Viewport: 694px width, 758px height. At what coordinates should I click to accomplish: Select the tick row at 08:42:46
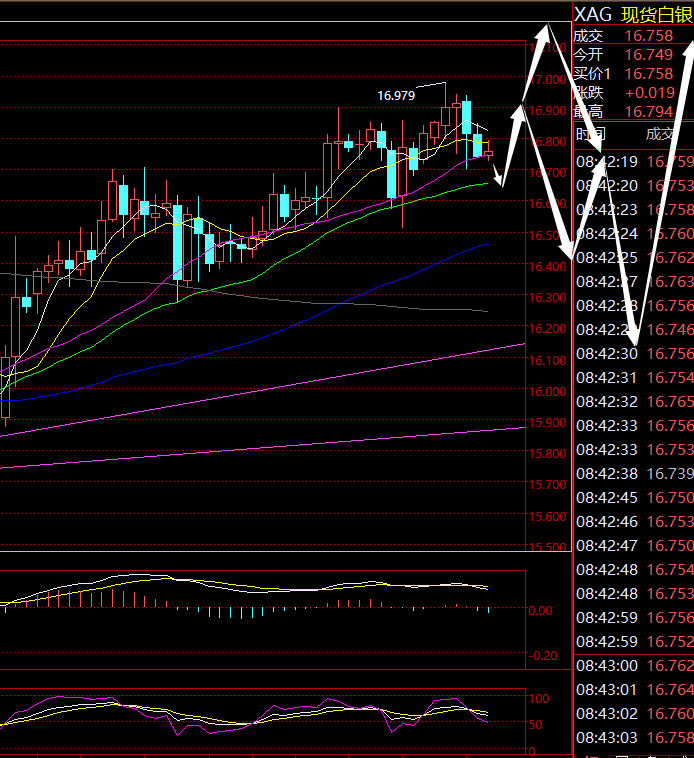click(x=634, y=522)
